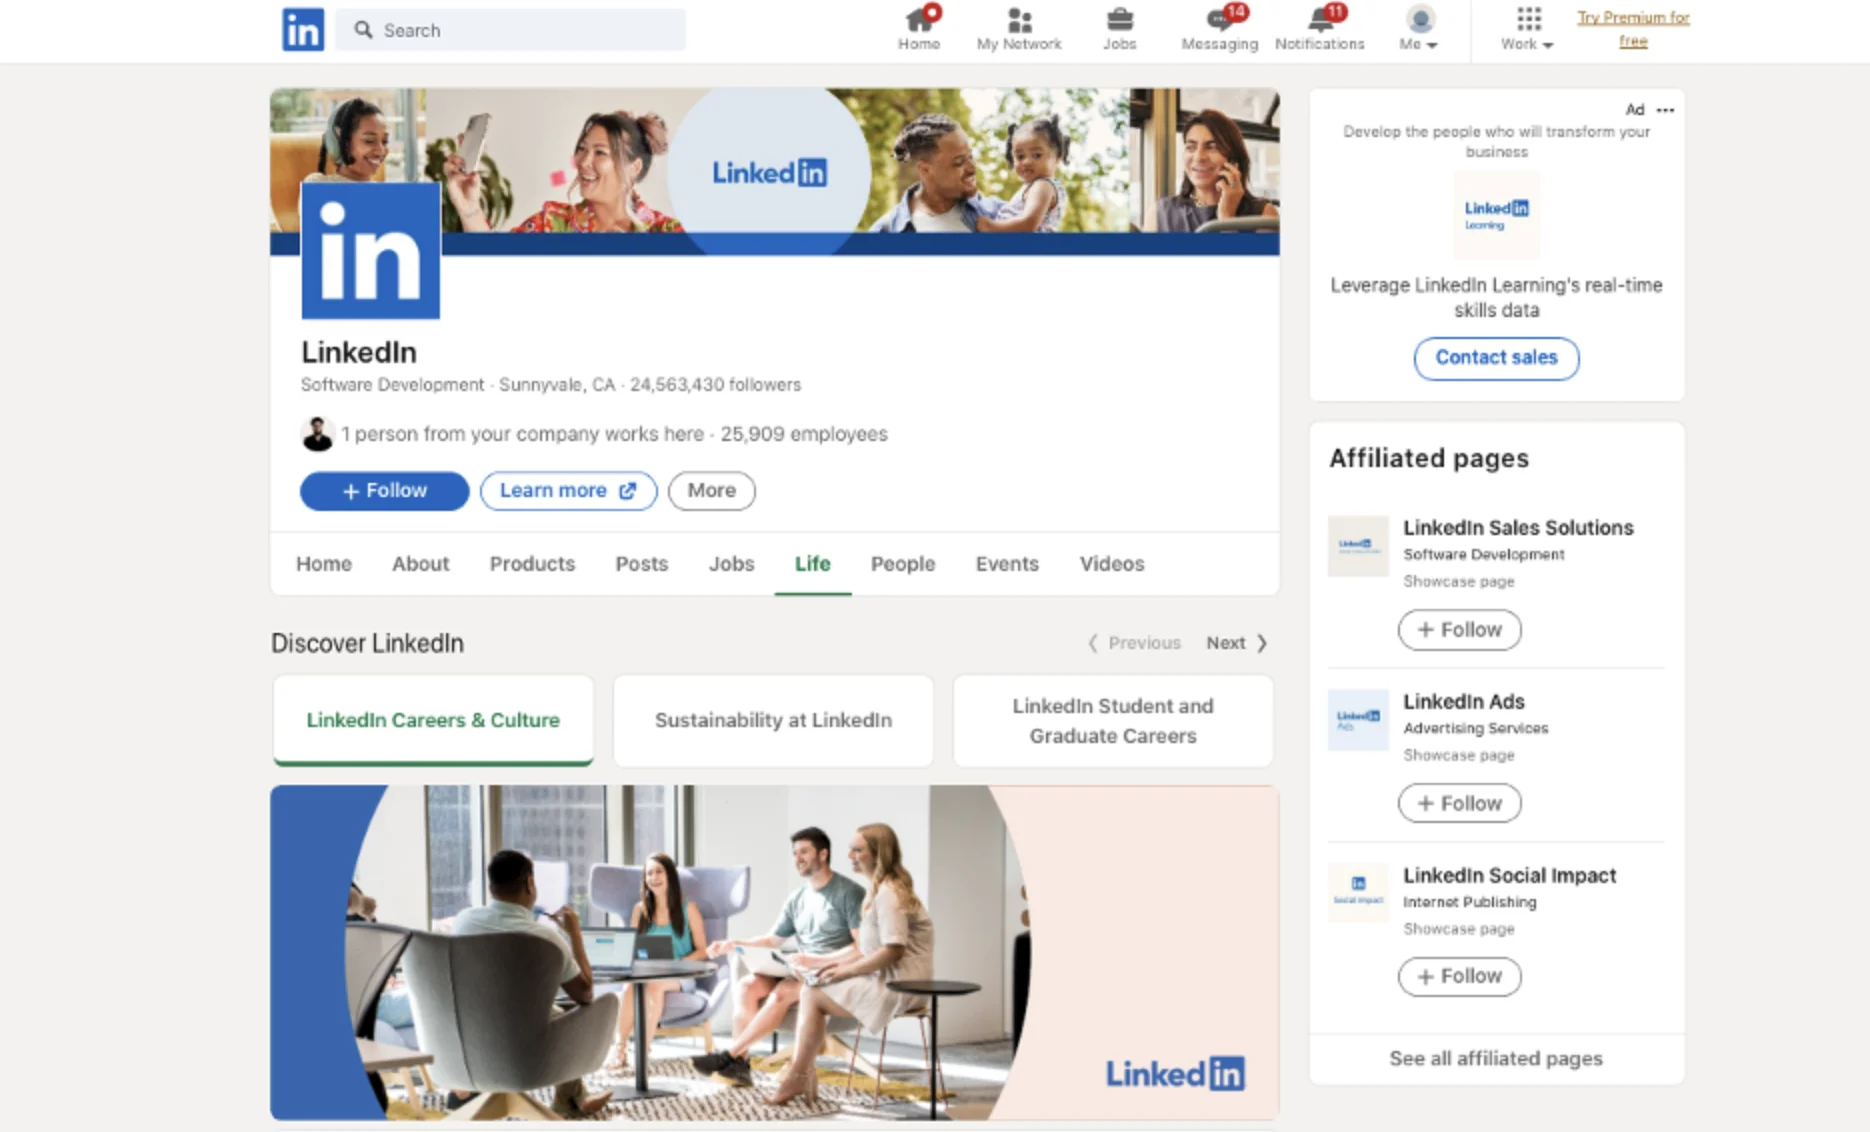Click the Learn more button
Image resolution: width=1870 pixels, height=1132 pixels.
coord(568,491)
